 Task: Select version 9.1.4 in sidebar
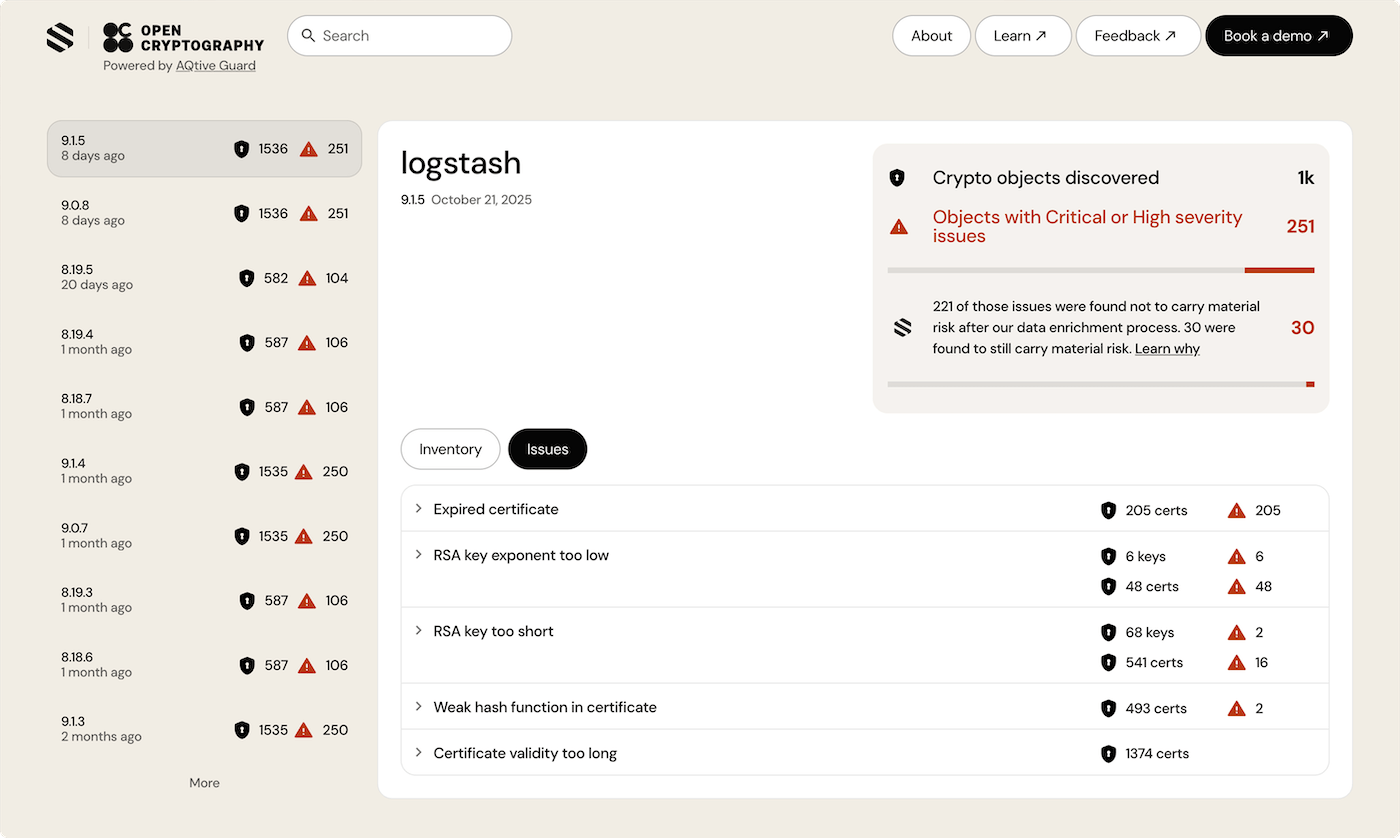(205, 471)
